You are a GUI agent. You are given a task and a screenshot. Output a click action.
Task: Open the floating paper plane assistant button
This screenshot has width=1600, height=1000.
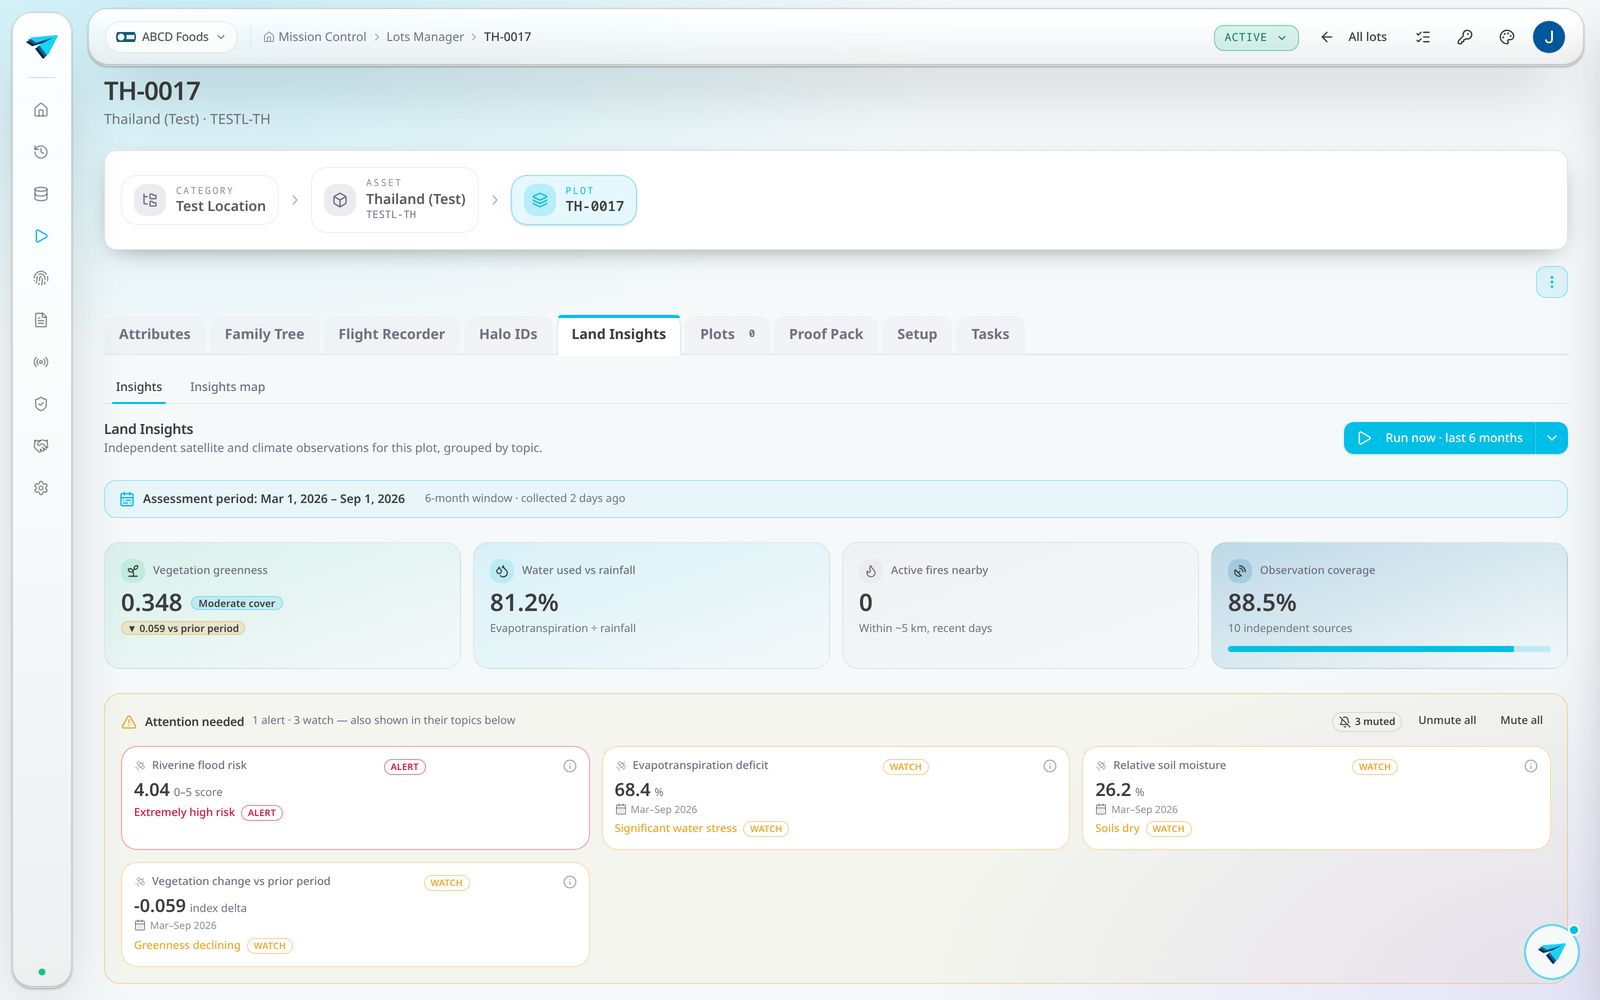coord(1552,952)
